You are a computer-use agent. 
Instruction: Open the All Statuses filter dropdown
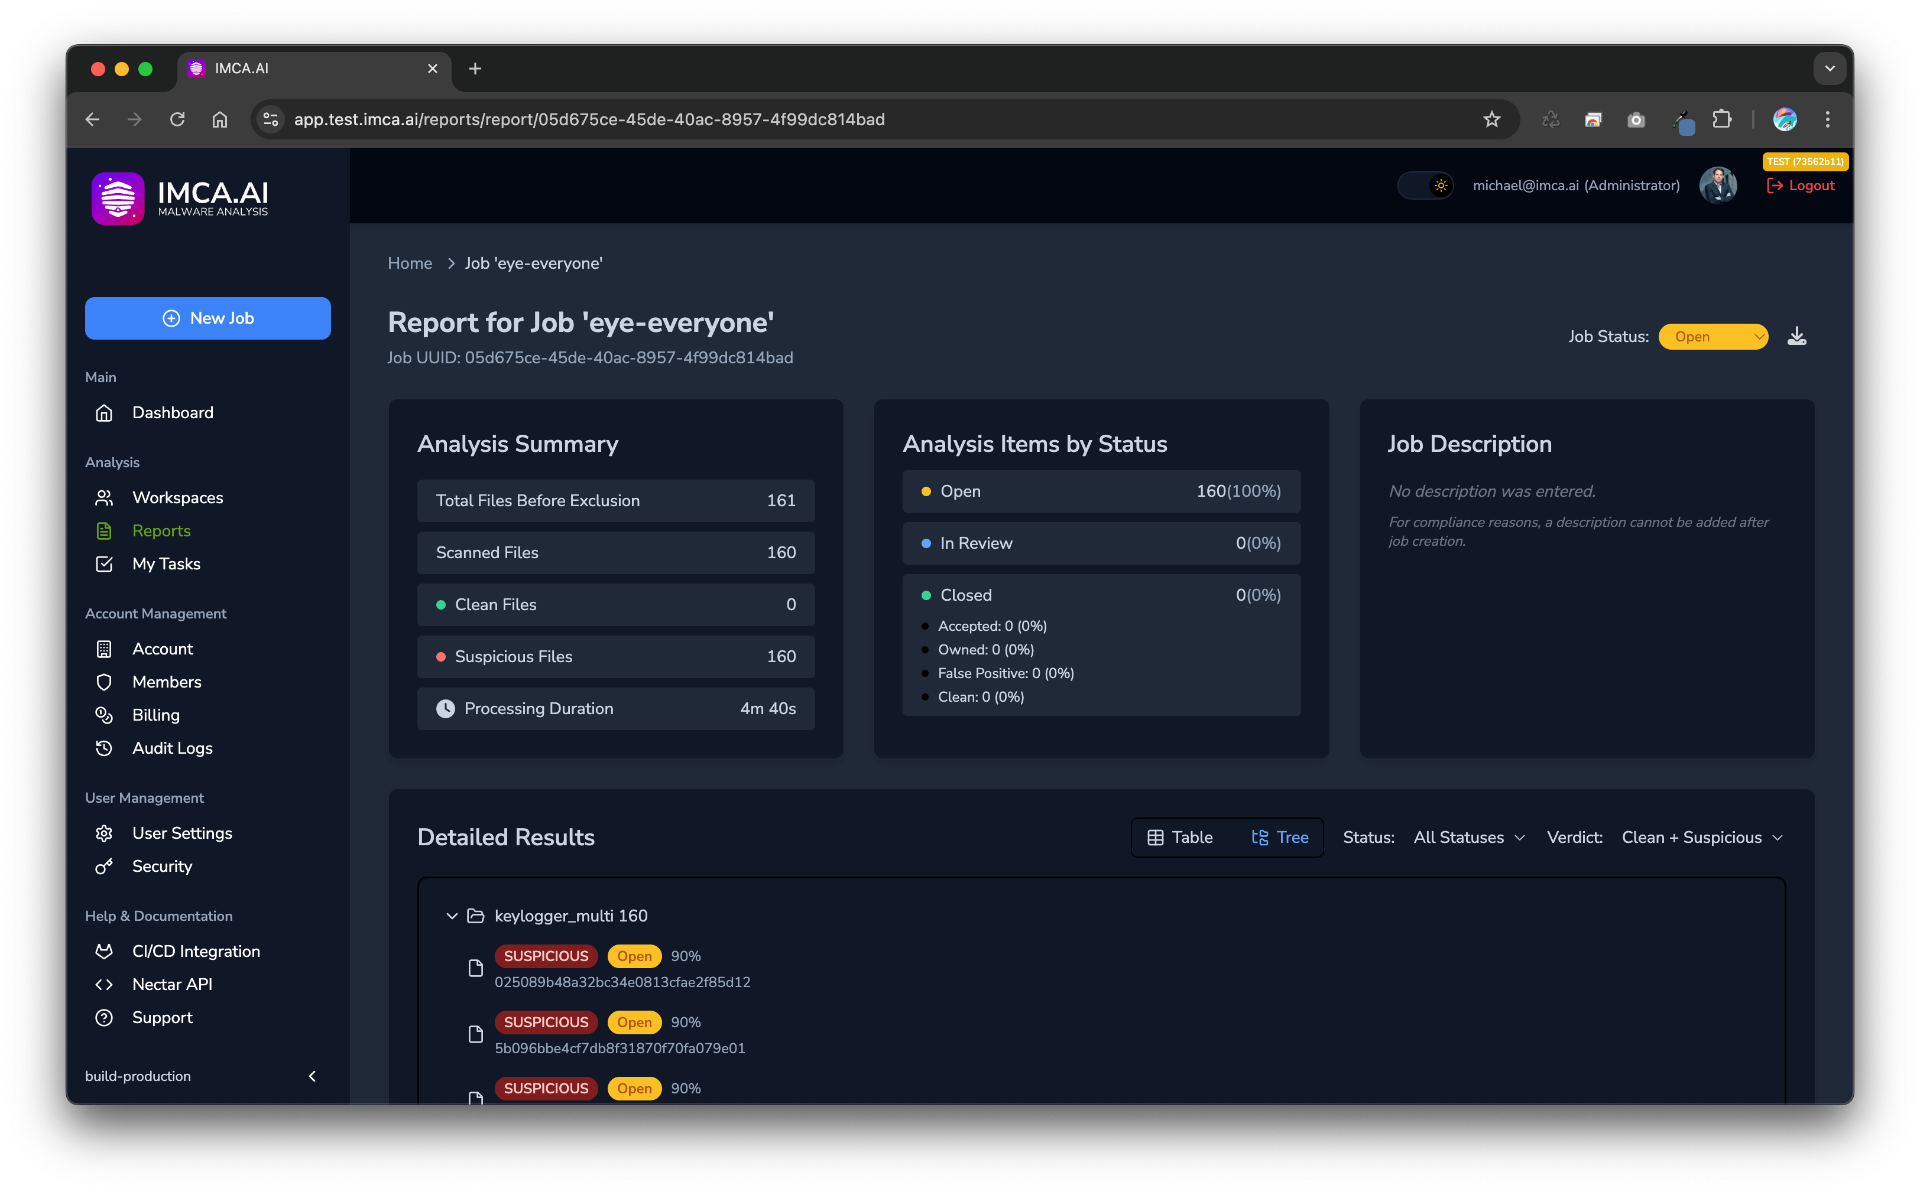(1469, 837)
